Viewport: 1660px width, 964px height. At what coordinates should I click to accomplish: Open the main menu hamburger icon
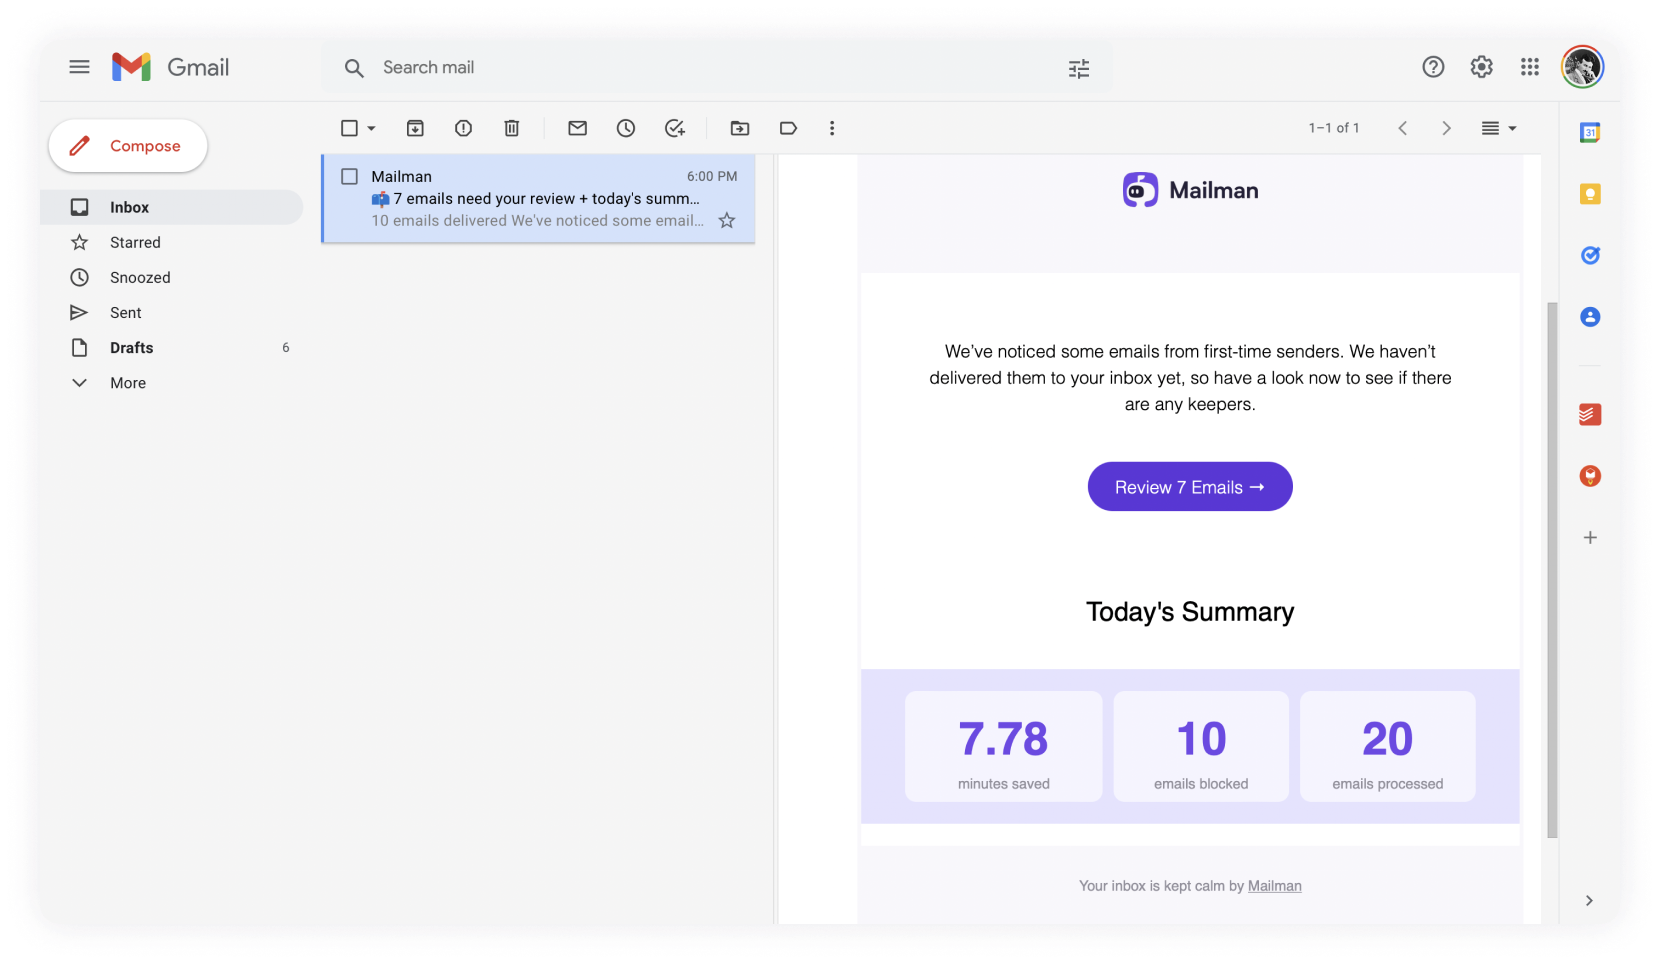[79, 67]
